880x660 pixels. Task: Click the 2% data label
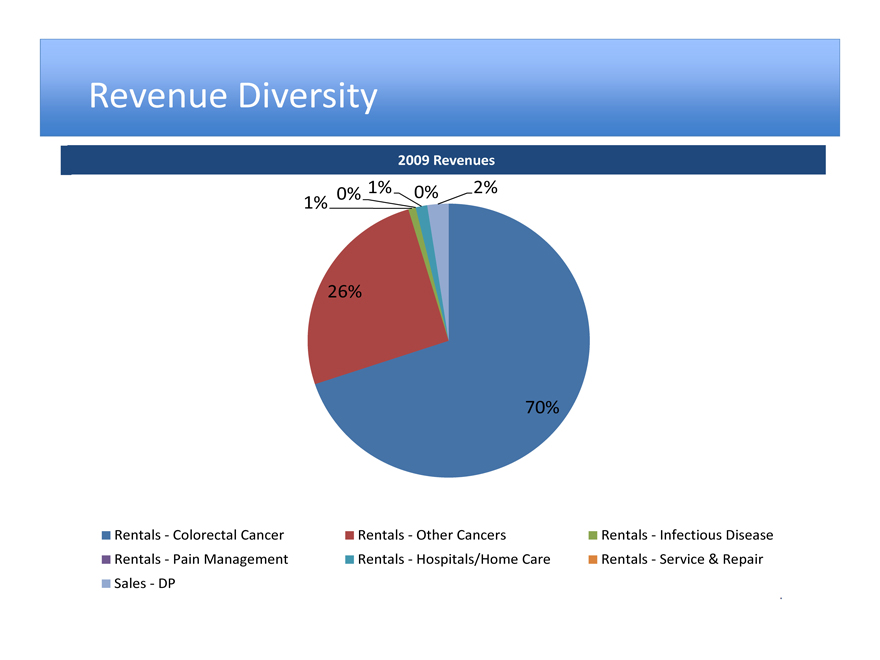click(486, 187)
